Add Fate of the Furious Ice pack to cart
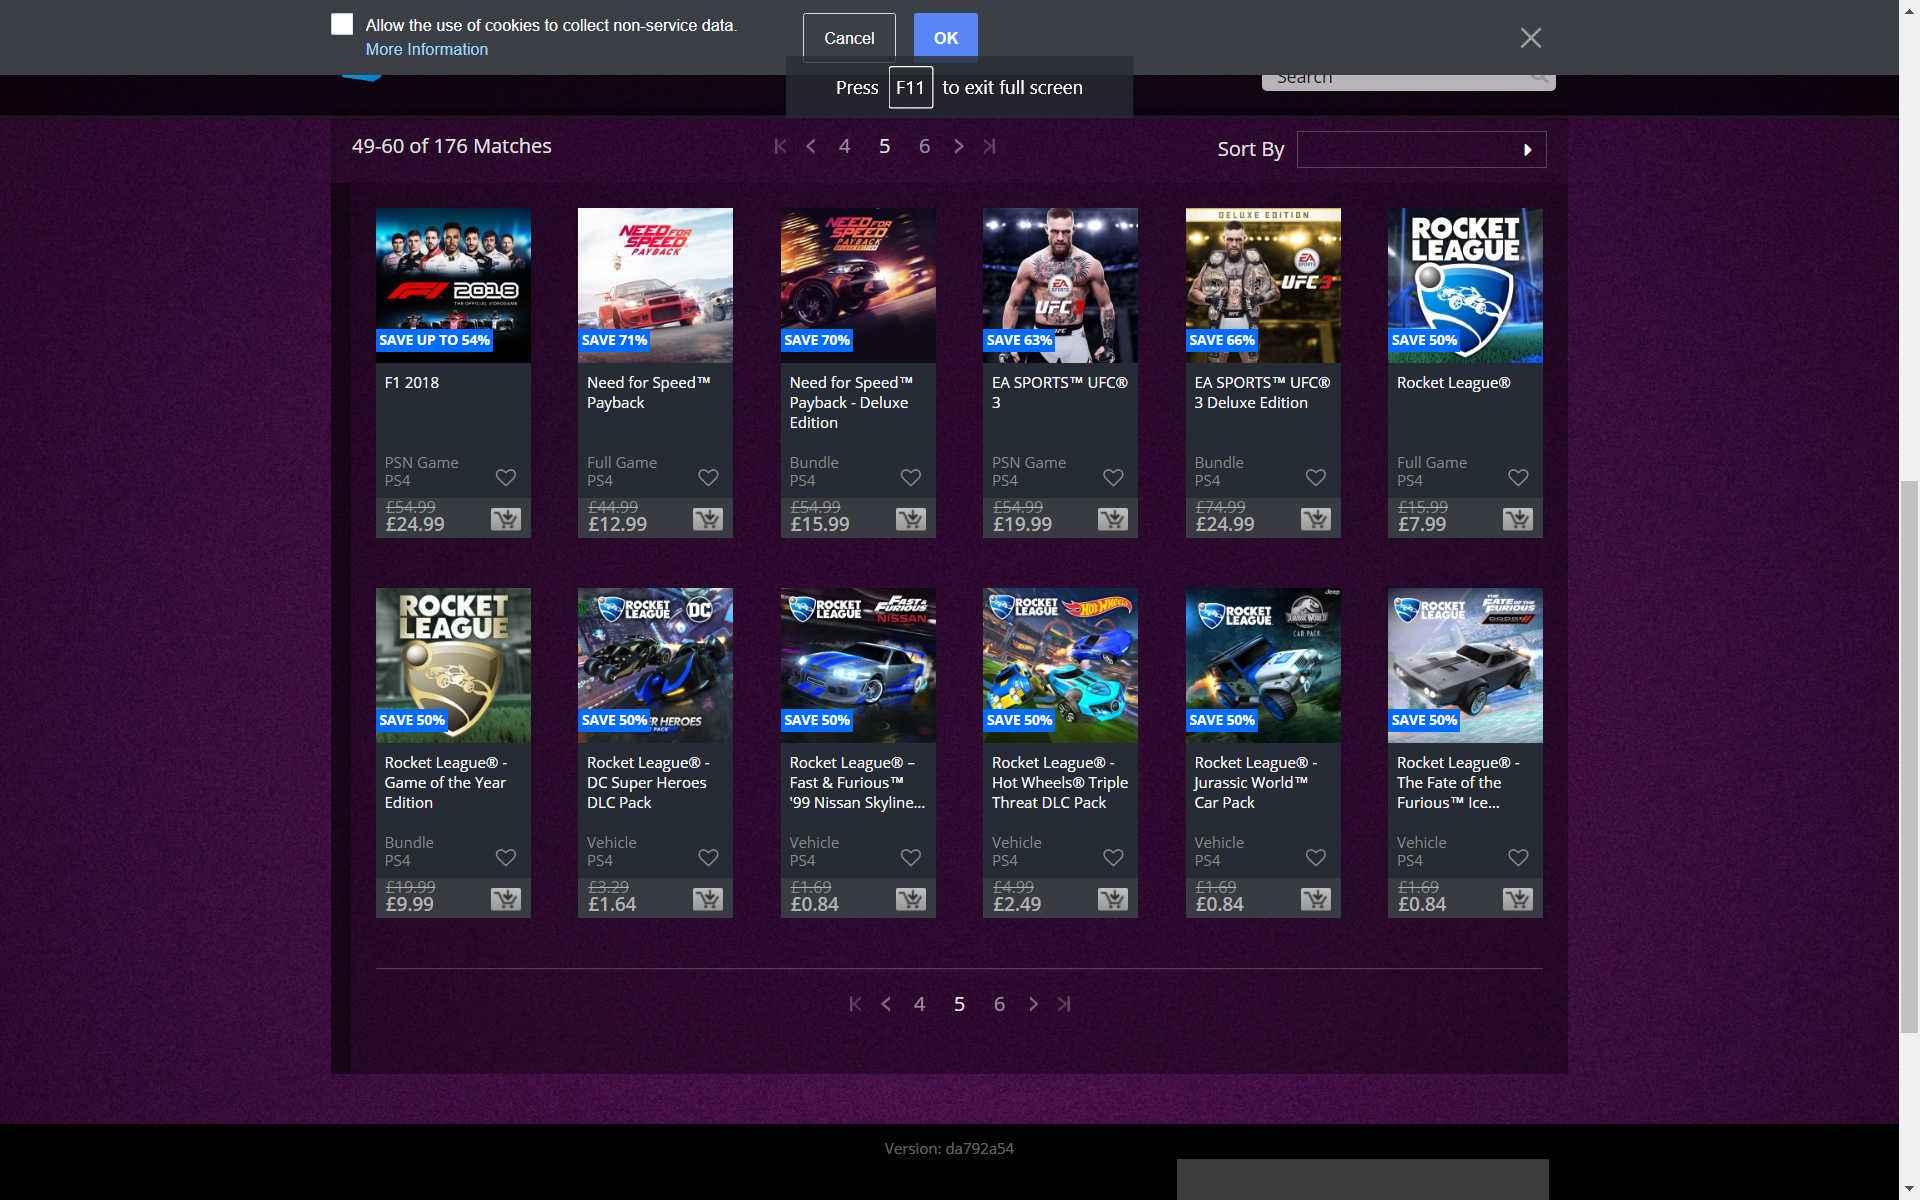Viewport: 1920px width, 1200px height. pos(1517,899)
